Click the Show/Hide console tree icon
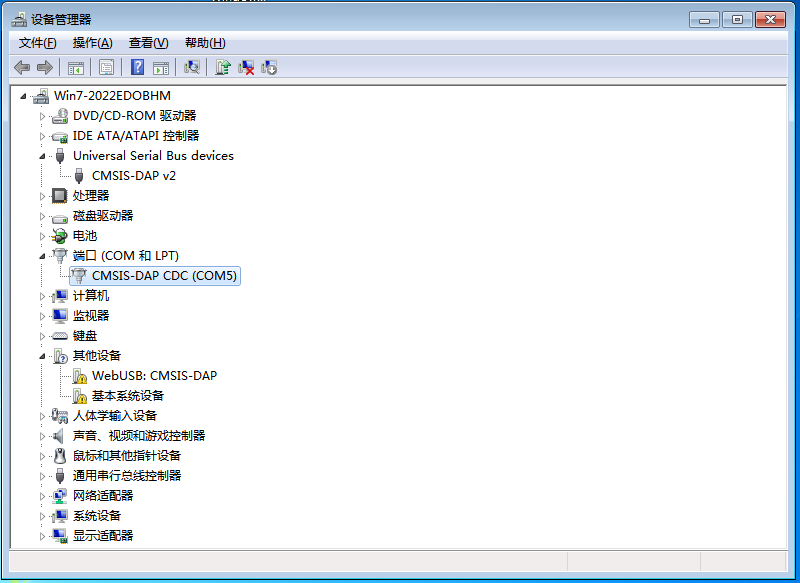This screenshot has height=583, width=800. coord(75,67)
